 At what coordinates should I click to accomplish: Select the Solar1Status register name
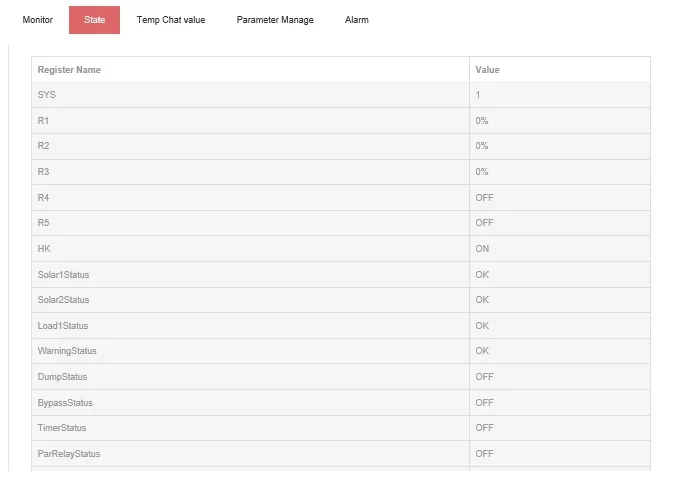pos(64,275)
